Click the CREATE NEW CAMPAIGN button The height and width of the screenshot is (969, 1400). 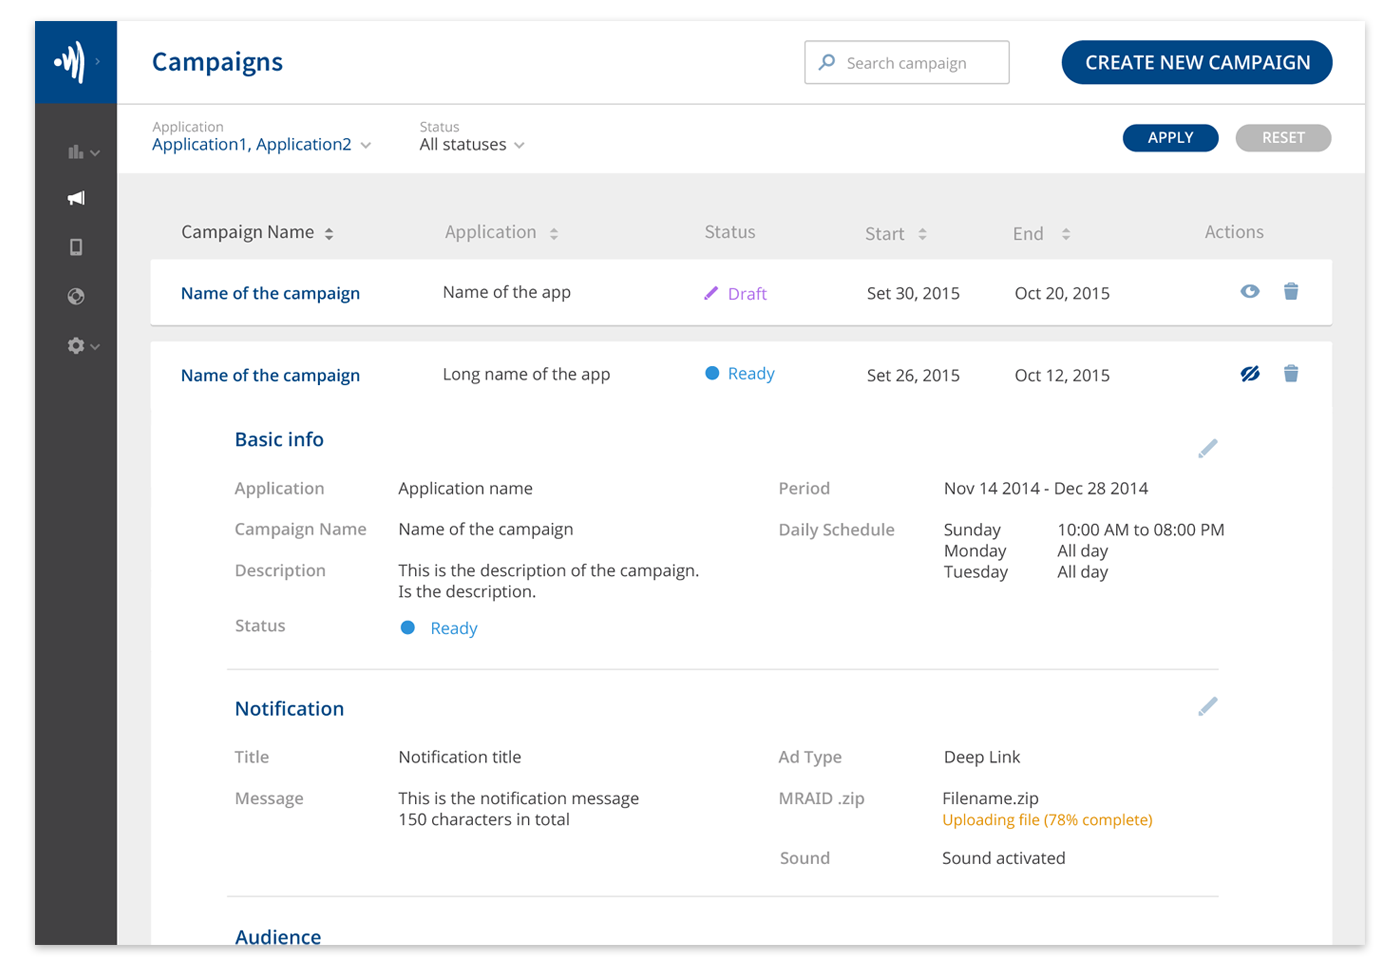pos(1197,62)
